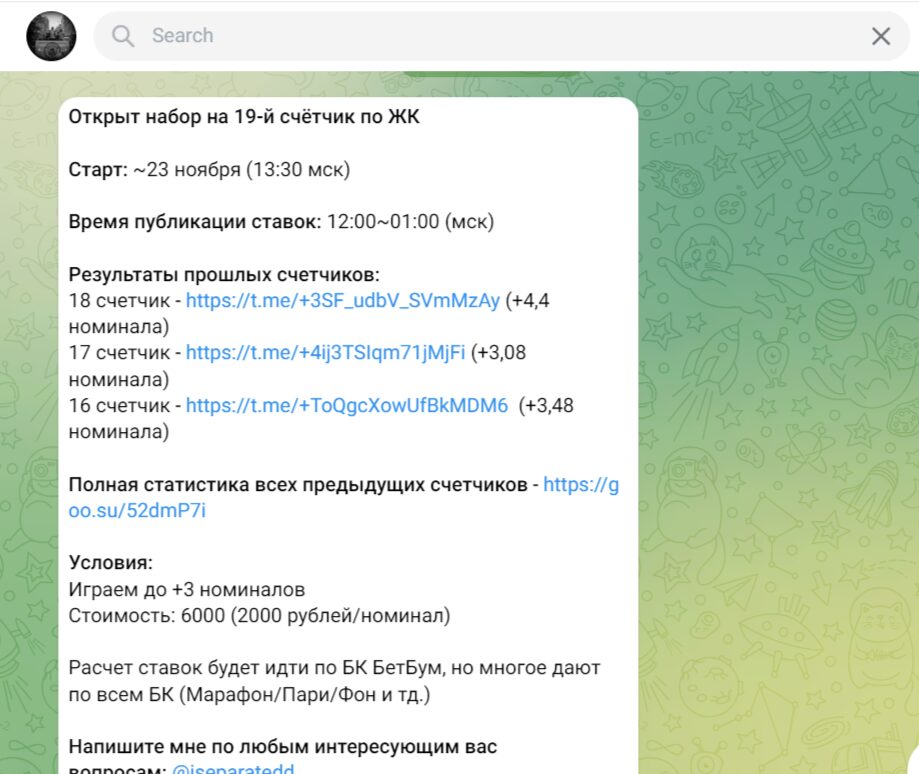Open the channel avatar picture
Viewport: 919px width, 774px height.
51,36
